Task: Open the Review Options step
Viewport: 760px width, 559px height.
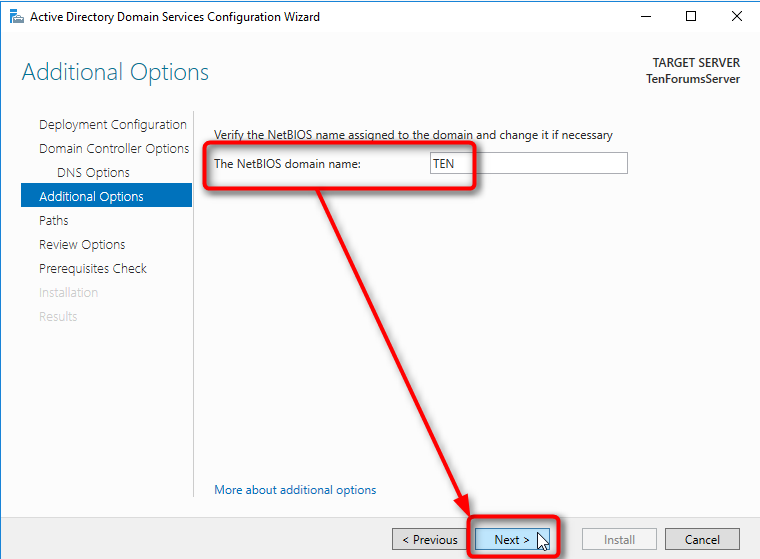Action: click(82, 244)
